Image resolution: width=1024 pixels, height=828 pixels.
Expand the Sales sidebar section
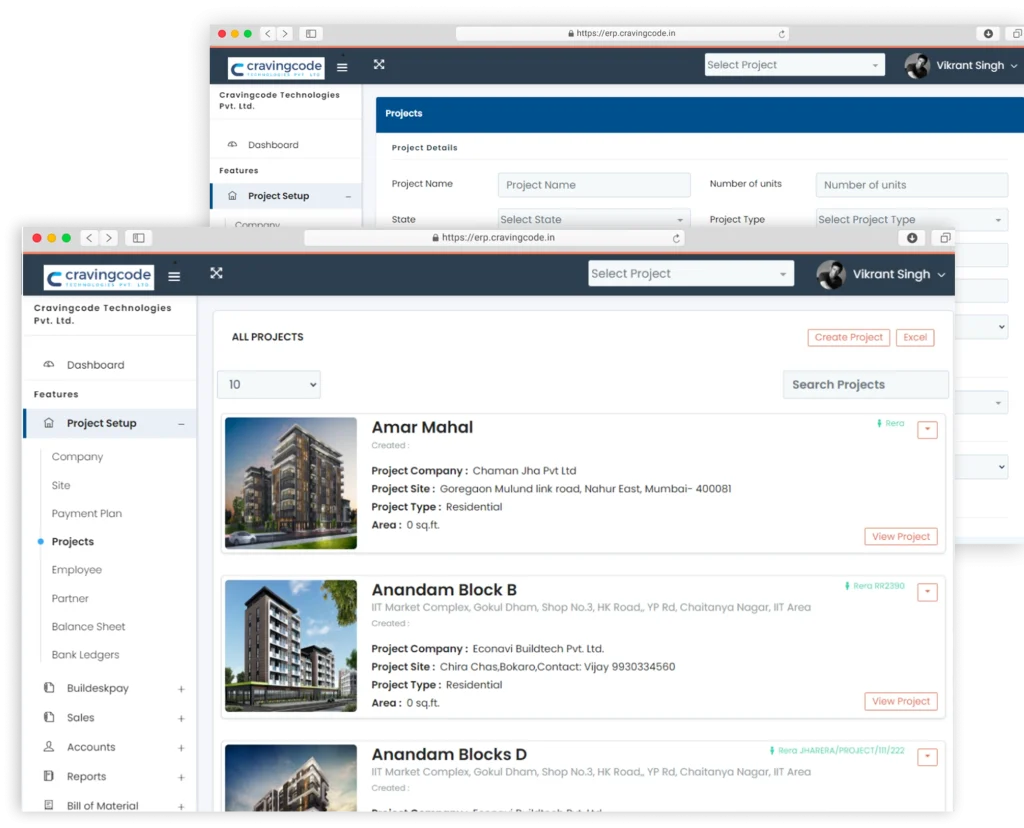[181, 719]
